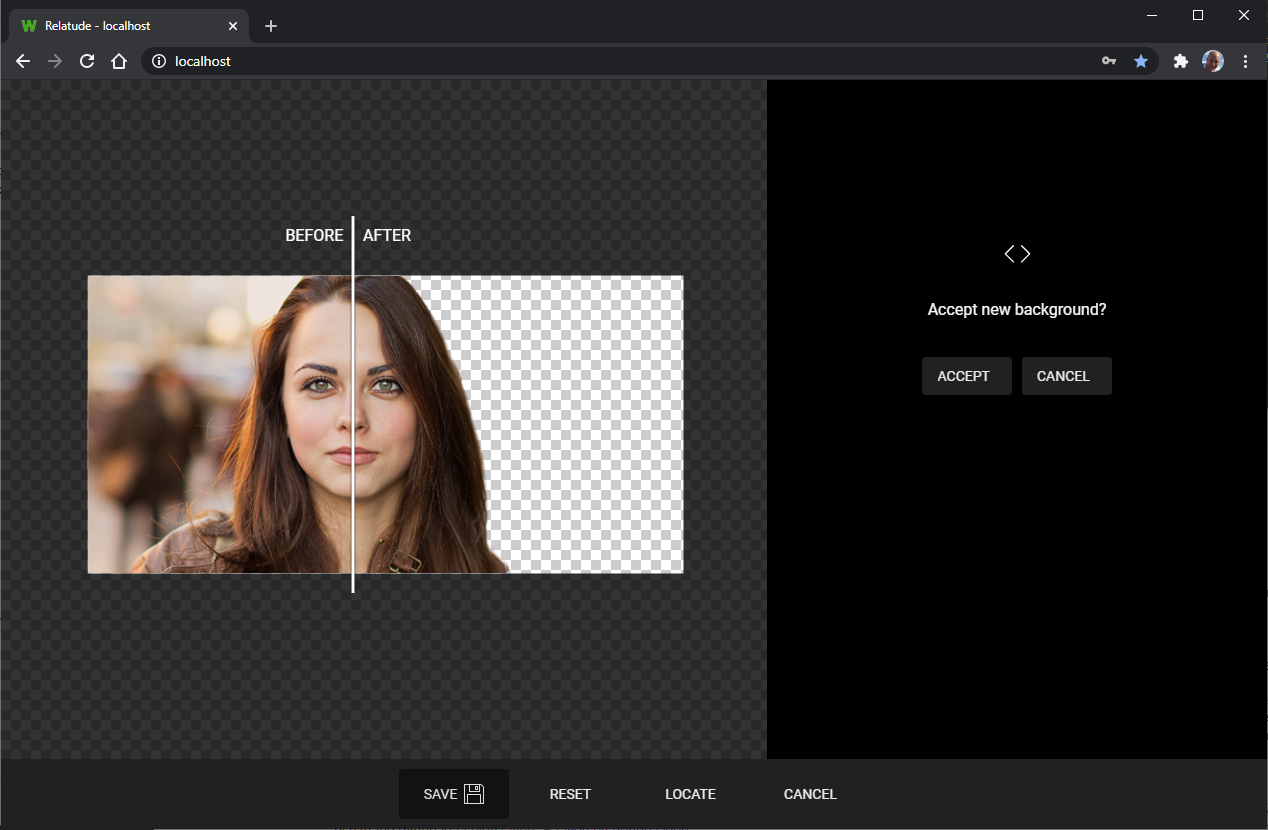Click the profile avatar in Chrome toolbar
The image size is (1268, 830).
(1213, 61)
